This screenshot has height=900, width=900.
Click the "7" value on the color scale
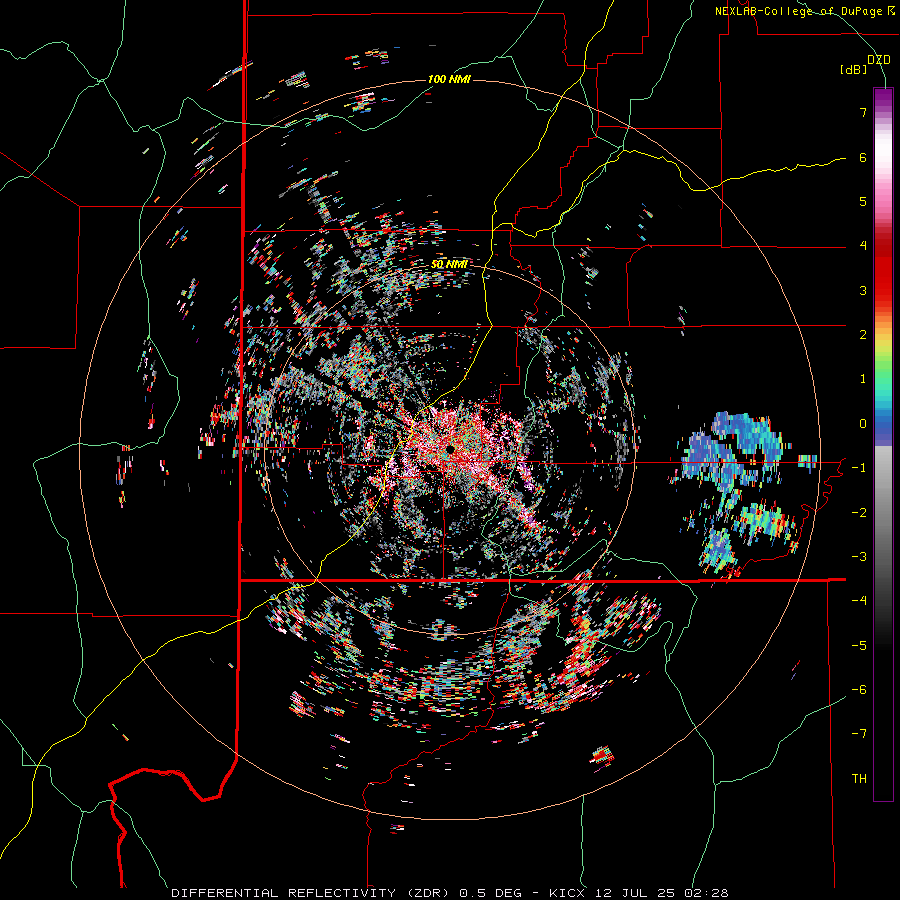863,112
